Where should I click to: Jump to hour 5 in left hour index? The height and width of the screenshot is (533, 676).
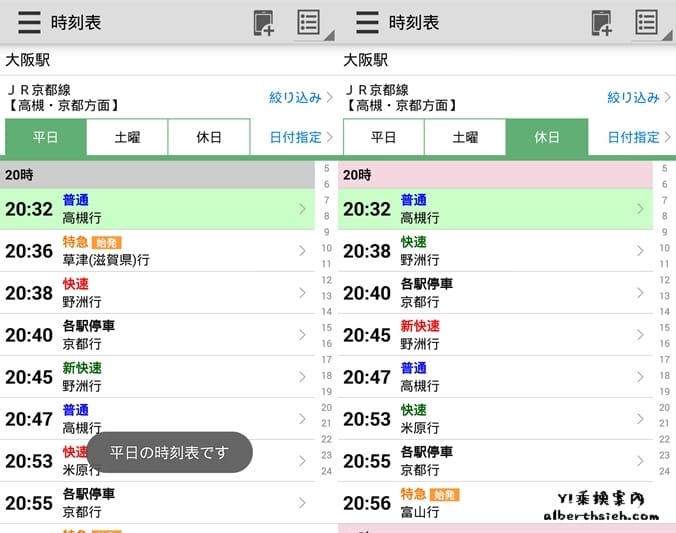(326, 168)
